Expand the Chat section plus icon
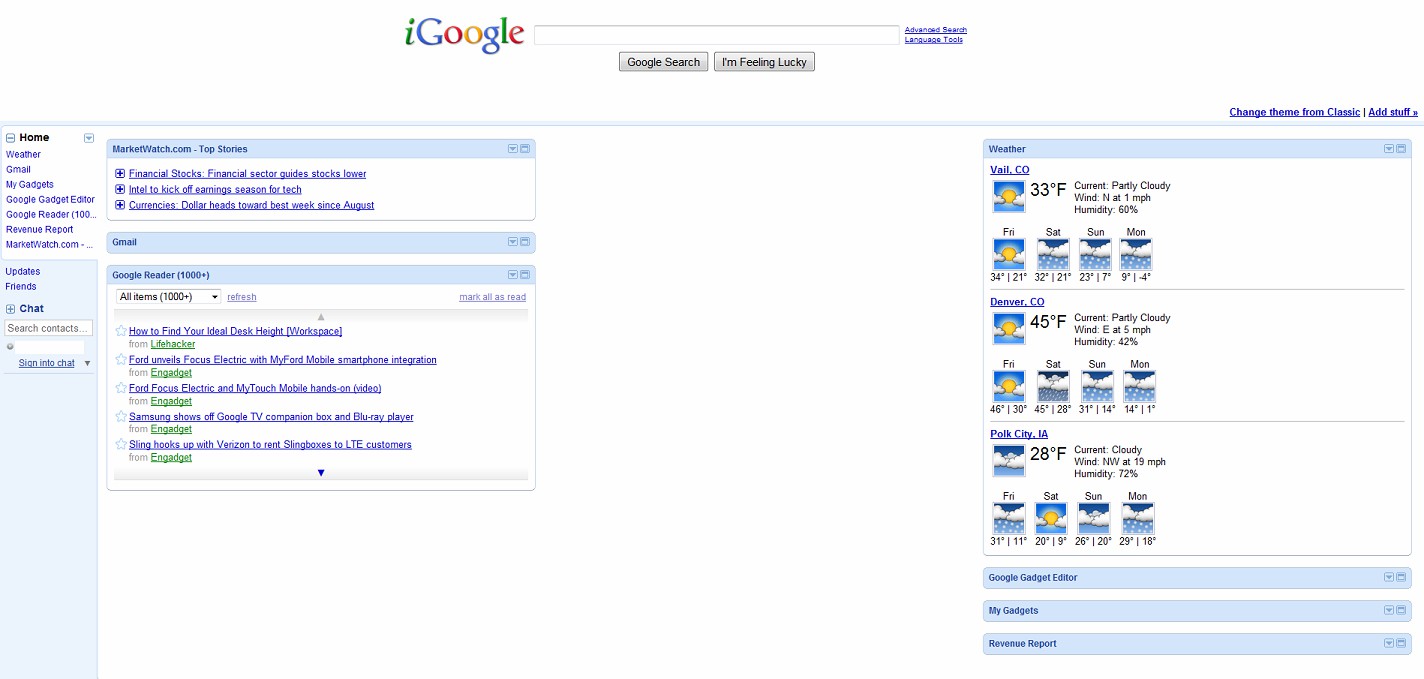Screen dimensions: 1424x679 click(11, 309)
